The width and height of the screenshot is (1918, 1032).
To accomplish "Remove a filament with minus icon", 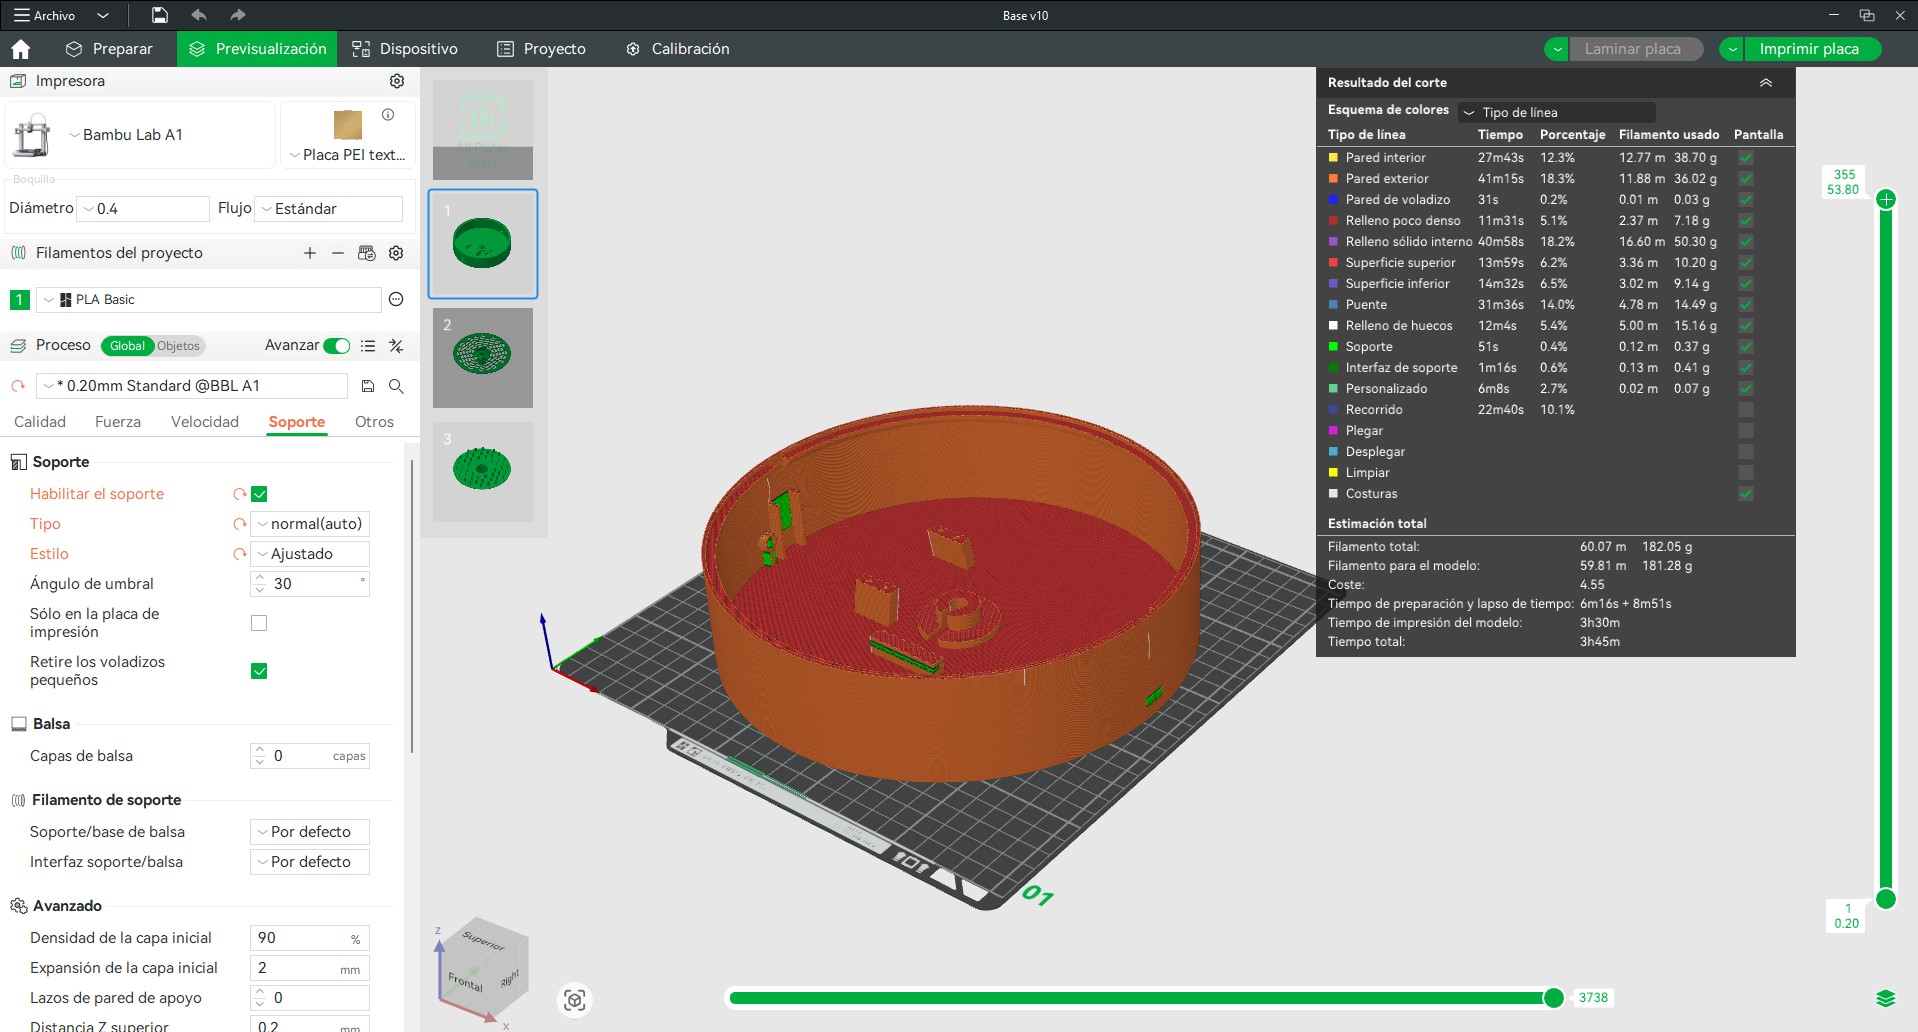I will click(338, 253).
